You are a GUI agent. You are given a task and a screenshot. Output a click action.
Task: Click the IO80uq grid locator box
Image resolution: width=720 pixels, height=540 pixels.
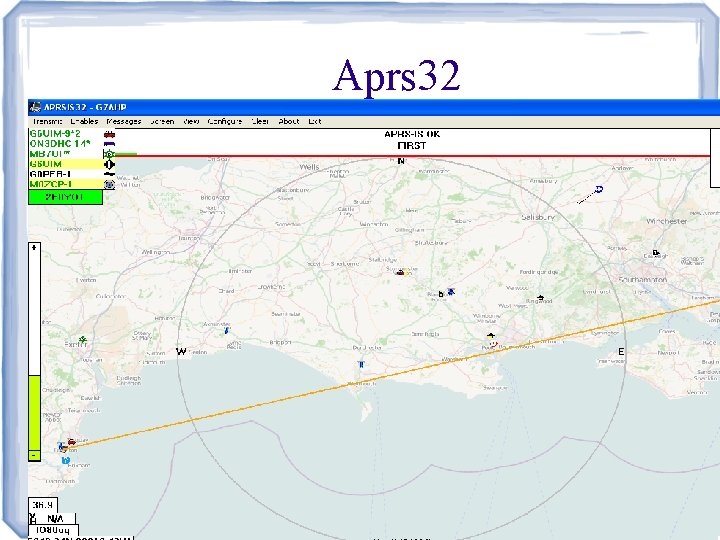(x=53, y=530)
